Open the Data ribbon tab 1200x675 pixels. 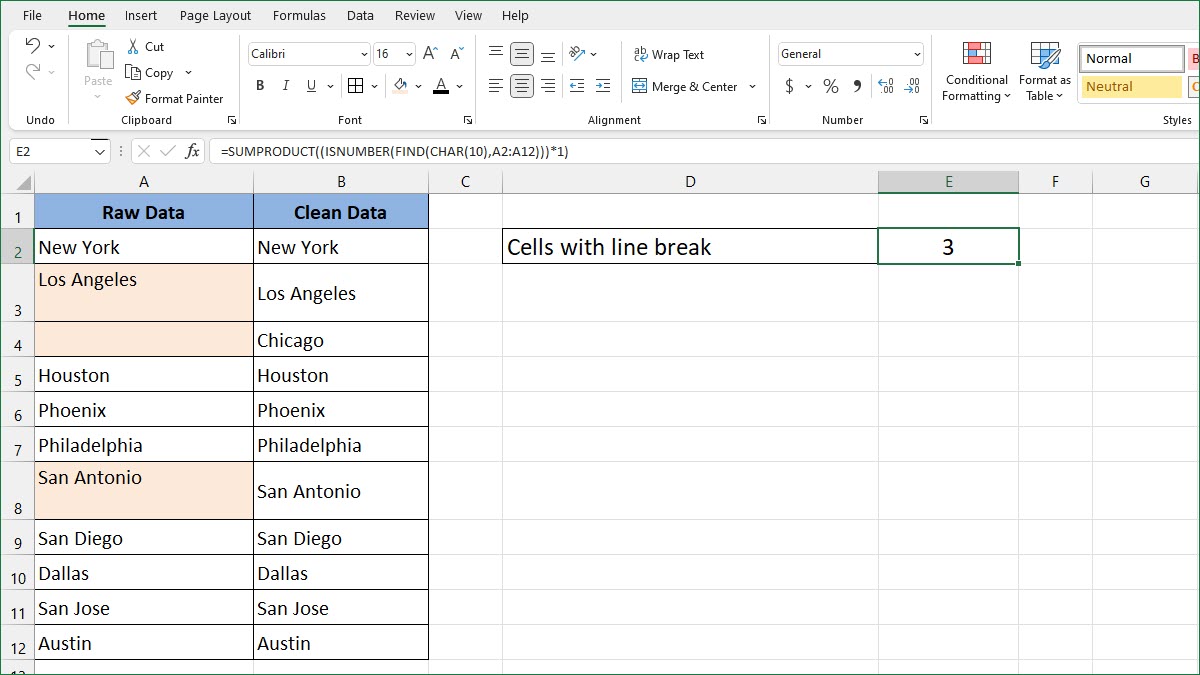pos(360,15)
